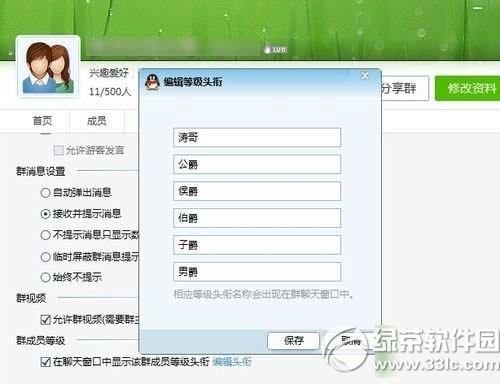500x384 pixels.
Task: Click the QQ penguin icon in dialog title
Action: click(x=152, y=82)
